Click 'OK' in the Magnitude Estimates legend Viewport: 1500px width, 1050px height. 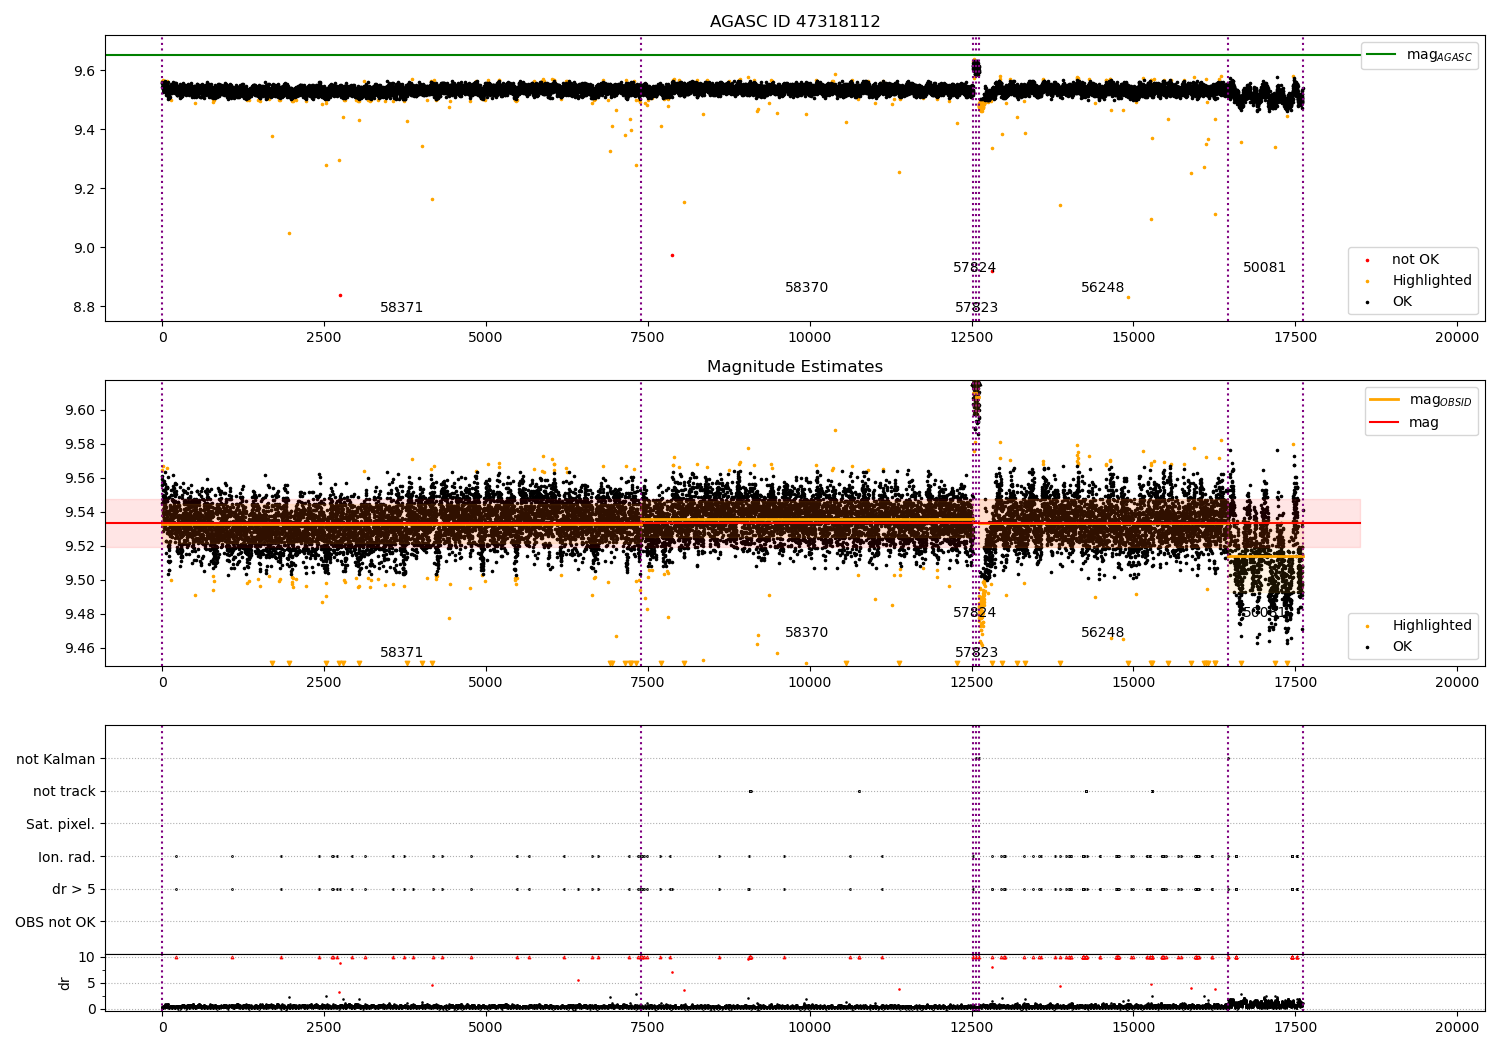1402,647
